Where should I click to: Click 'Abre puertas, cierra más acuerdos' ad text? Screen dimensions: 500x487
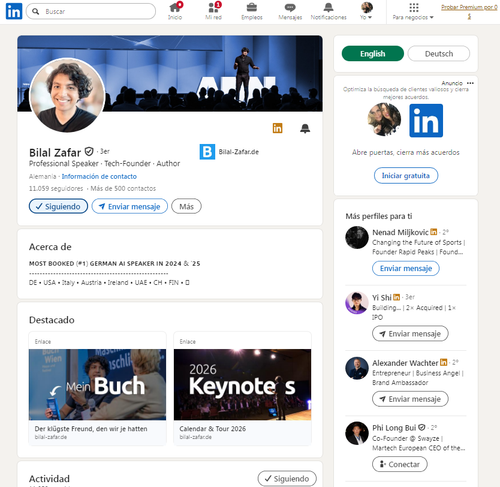coord(406,152)
